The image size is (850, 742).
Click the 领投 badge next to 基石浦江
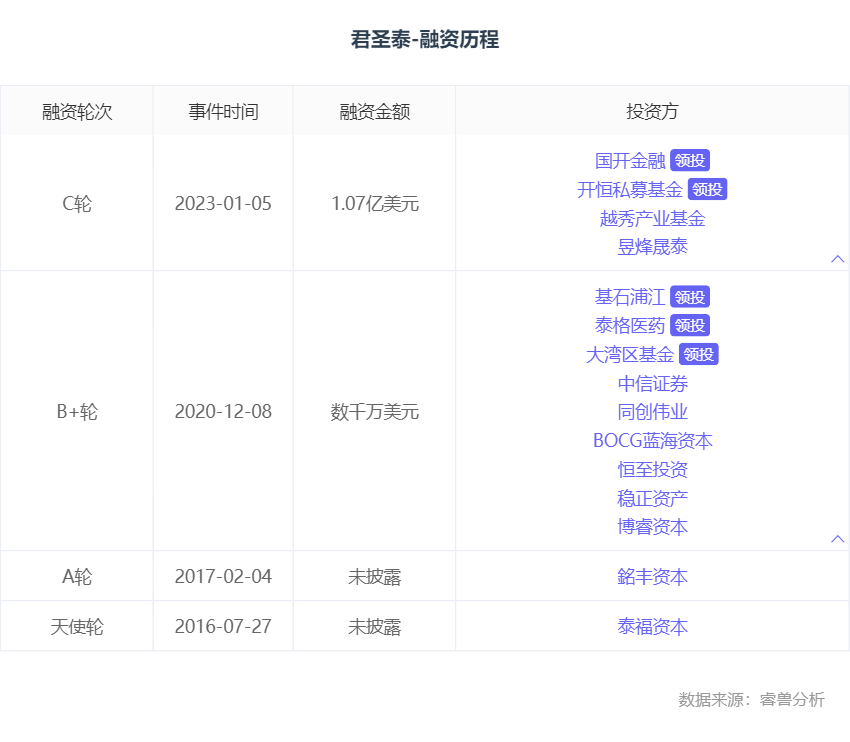point(690,297)
